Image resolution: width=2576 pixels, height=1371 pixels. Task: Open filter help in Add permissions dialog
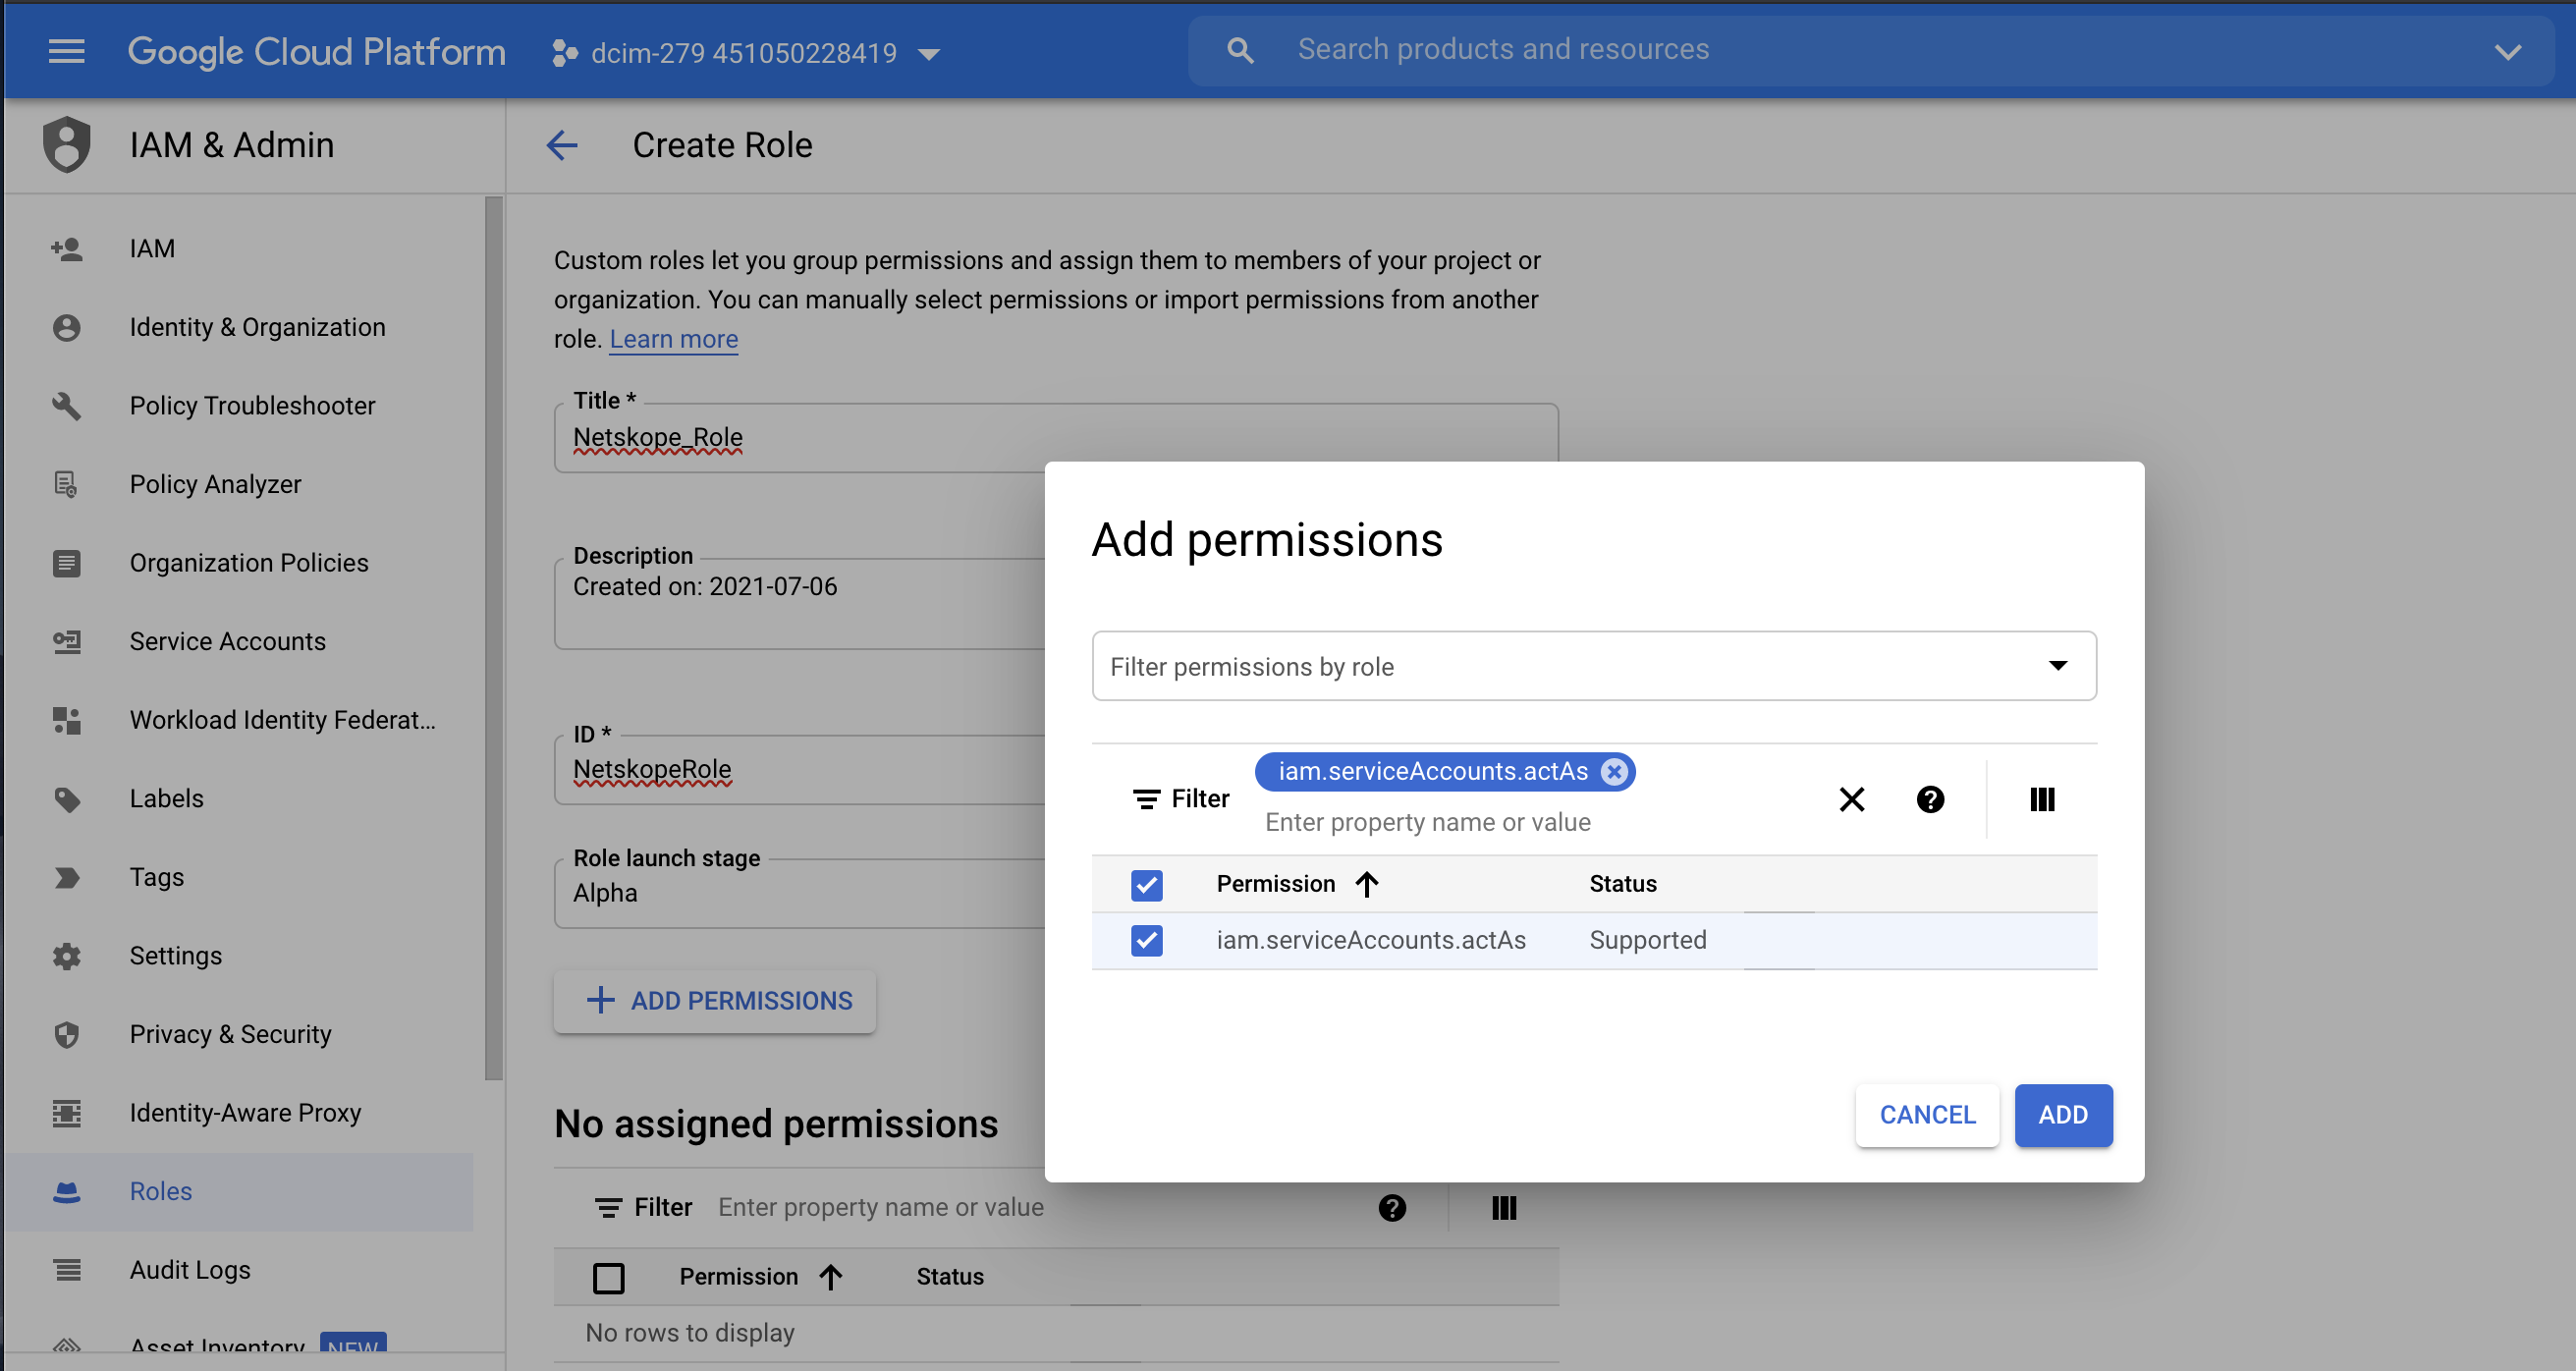pos(1930,799)
